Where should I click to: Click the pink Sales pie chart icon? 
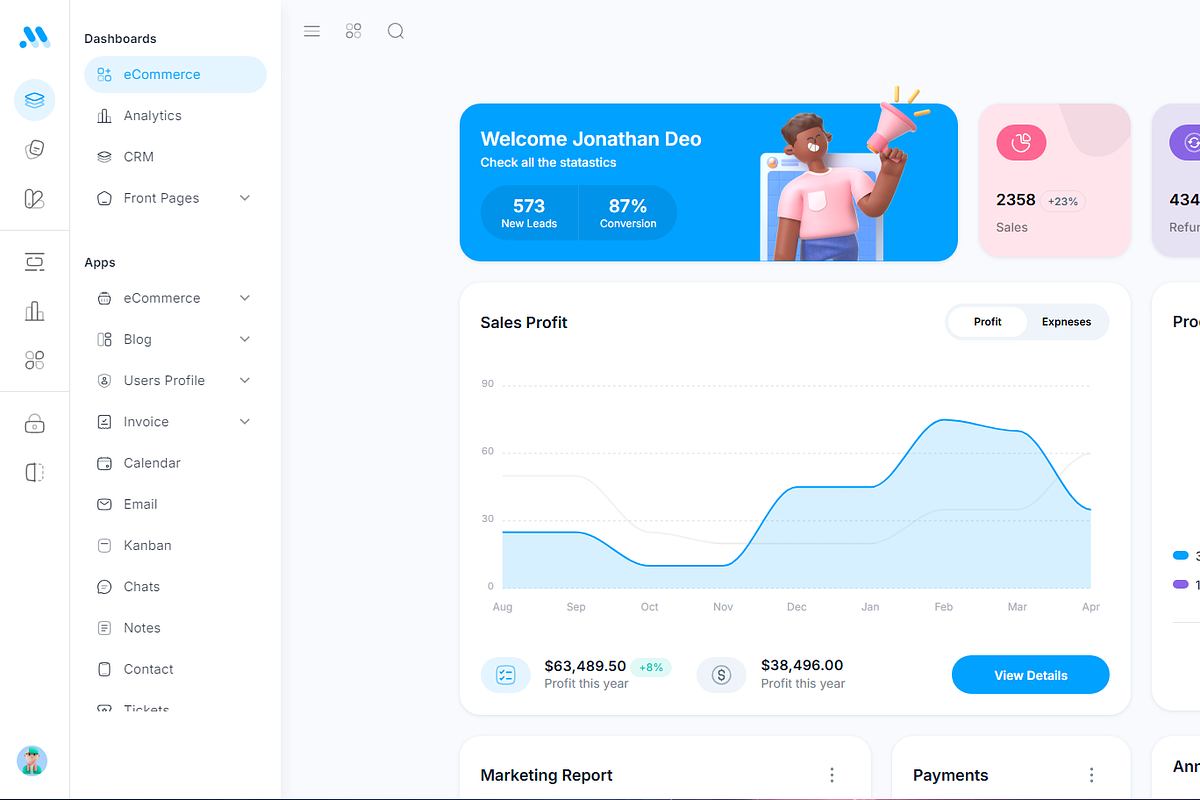click(1021, 143)
